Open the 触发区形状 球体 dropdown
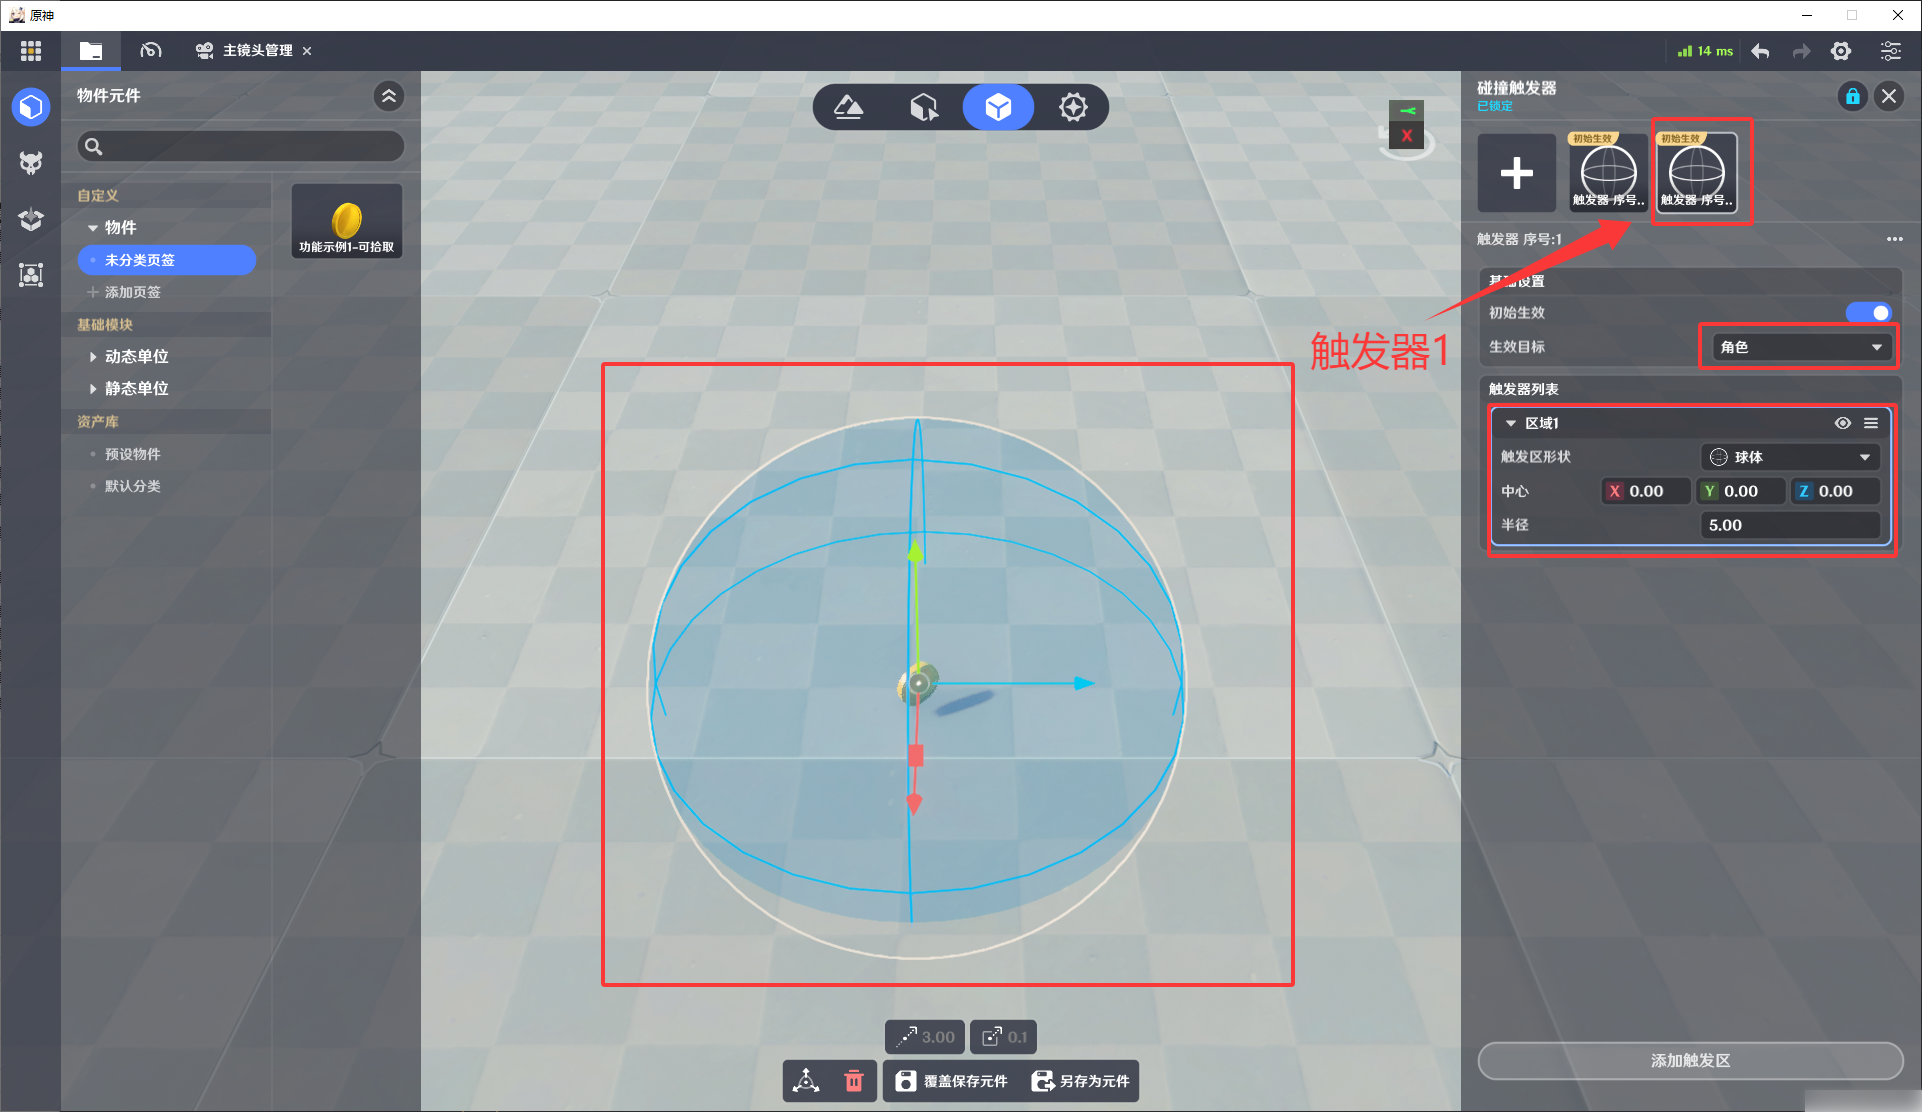1922x1112 pixels. coord(1789,457)
